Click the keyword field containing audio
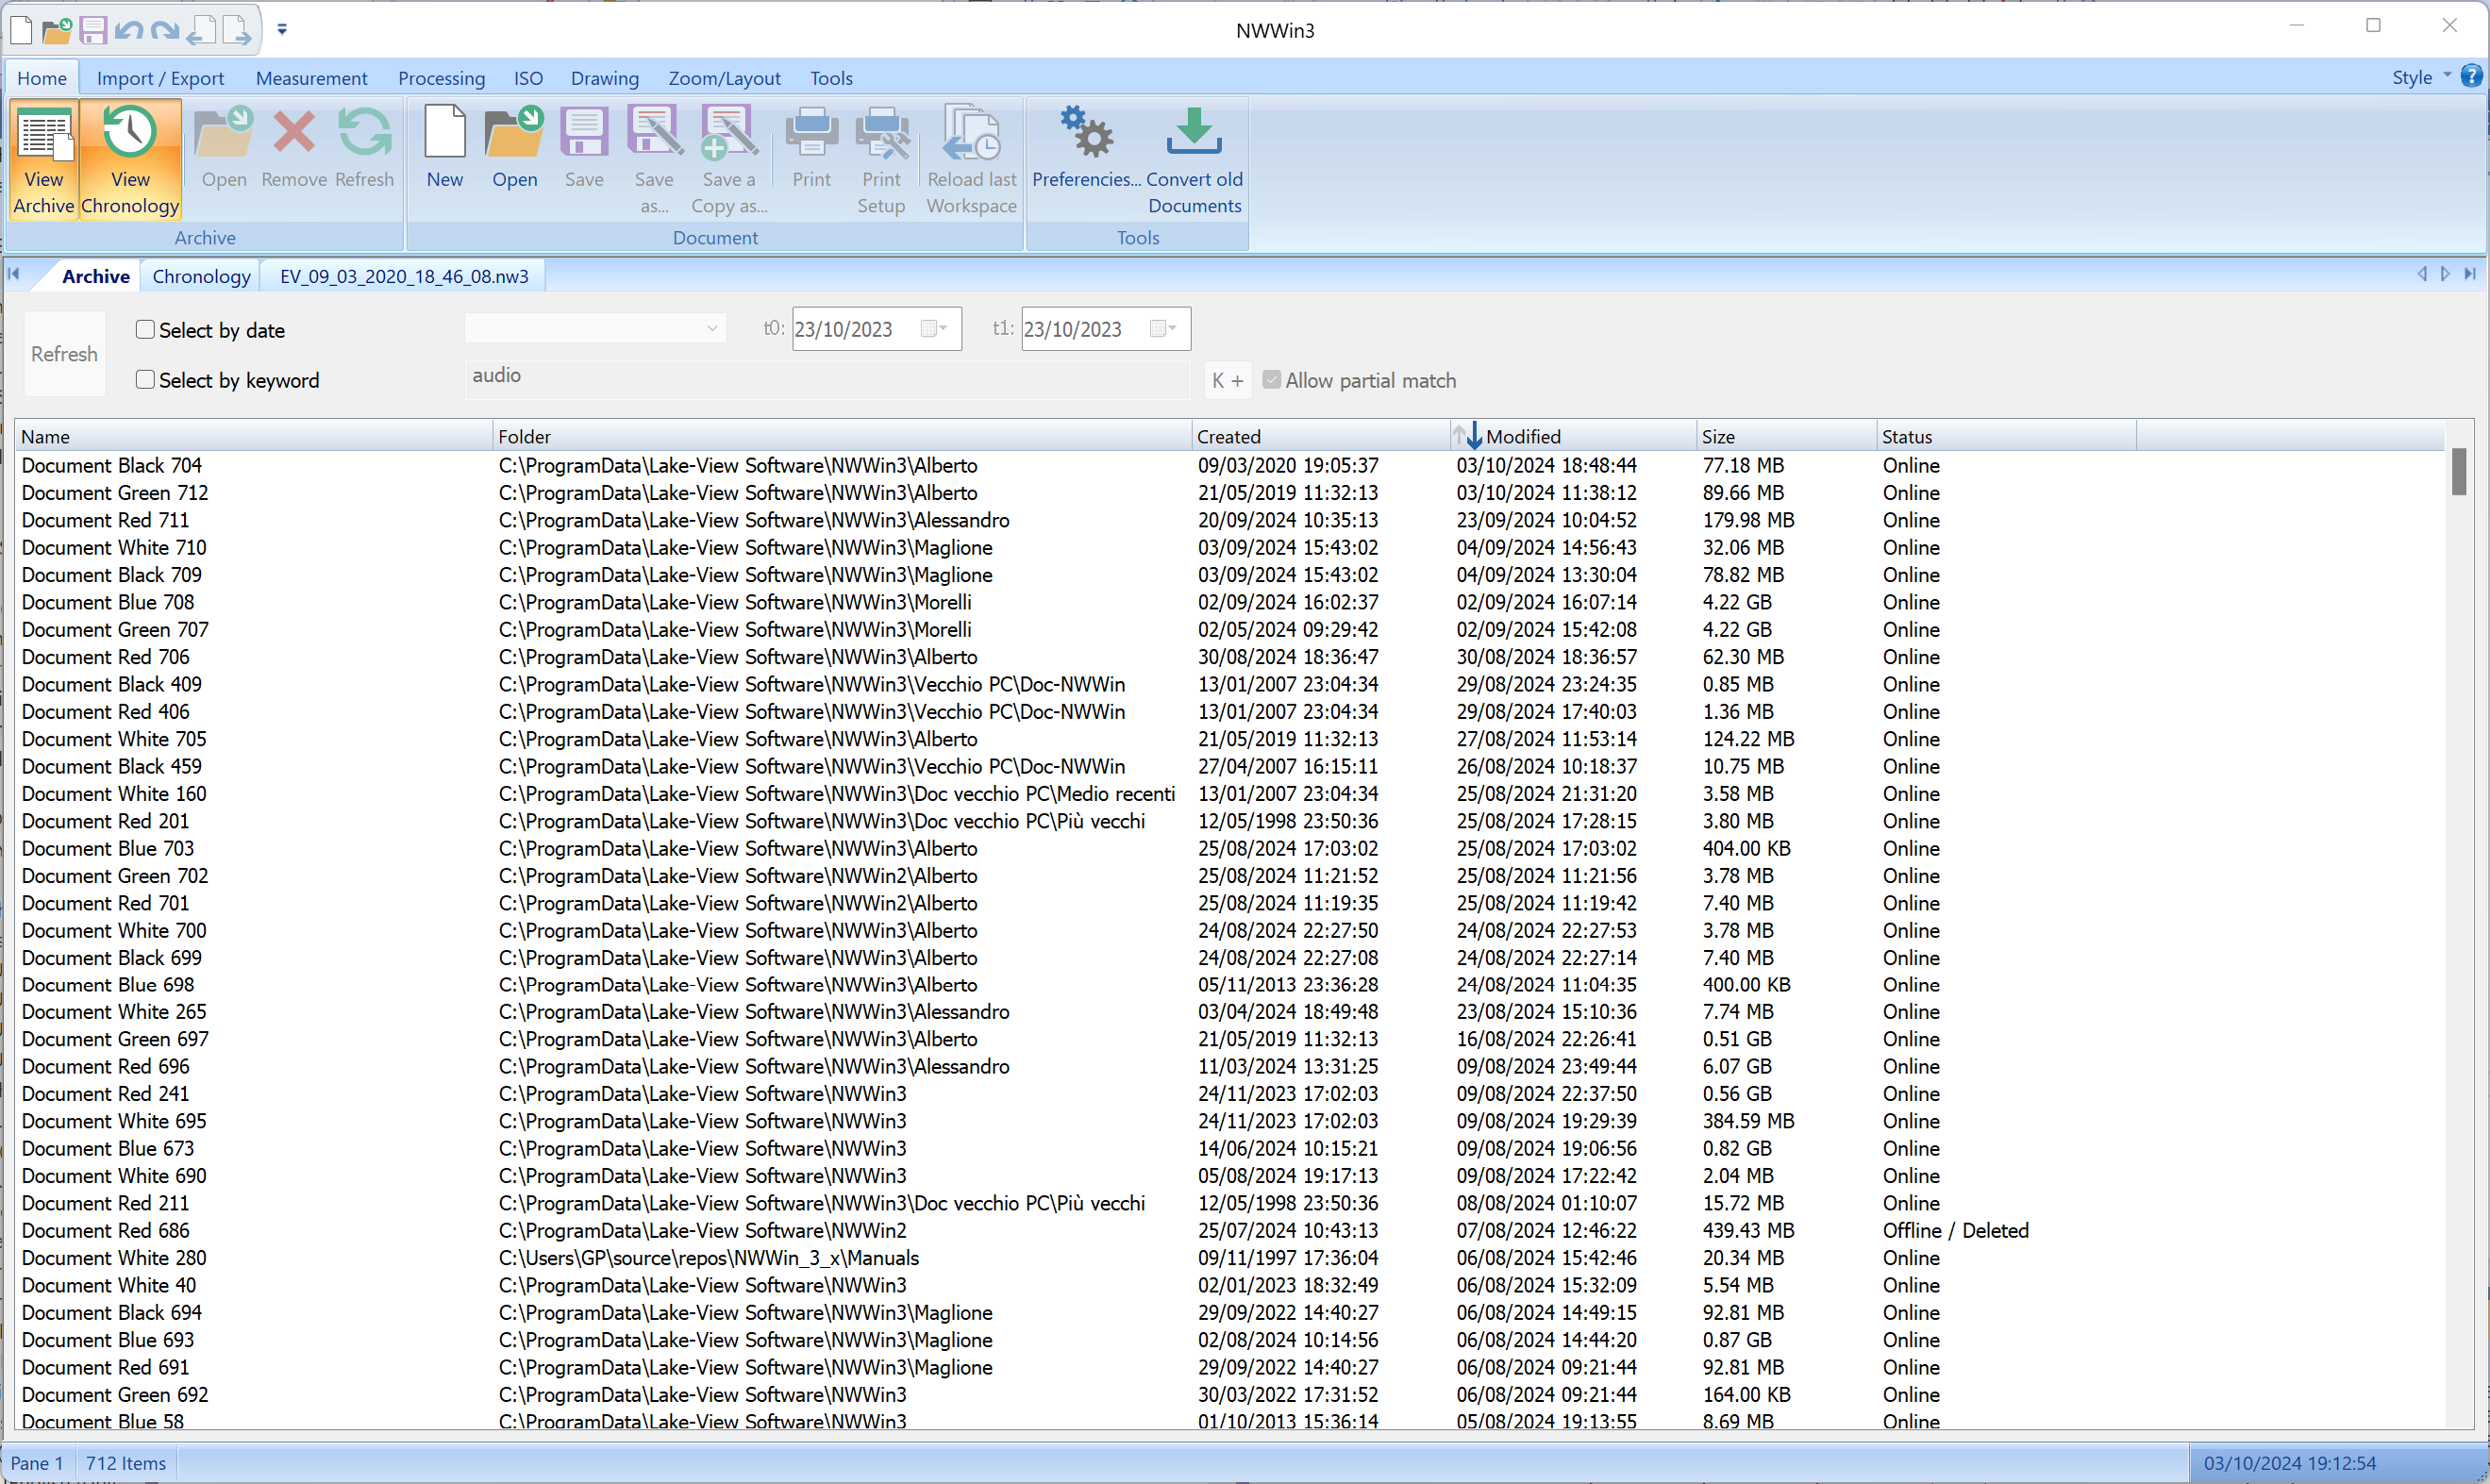 (828, 378)
